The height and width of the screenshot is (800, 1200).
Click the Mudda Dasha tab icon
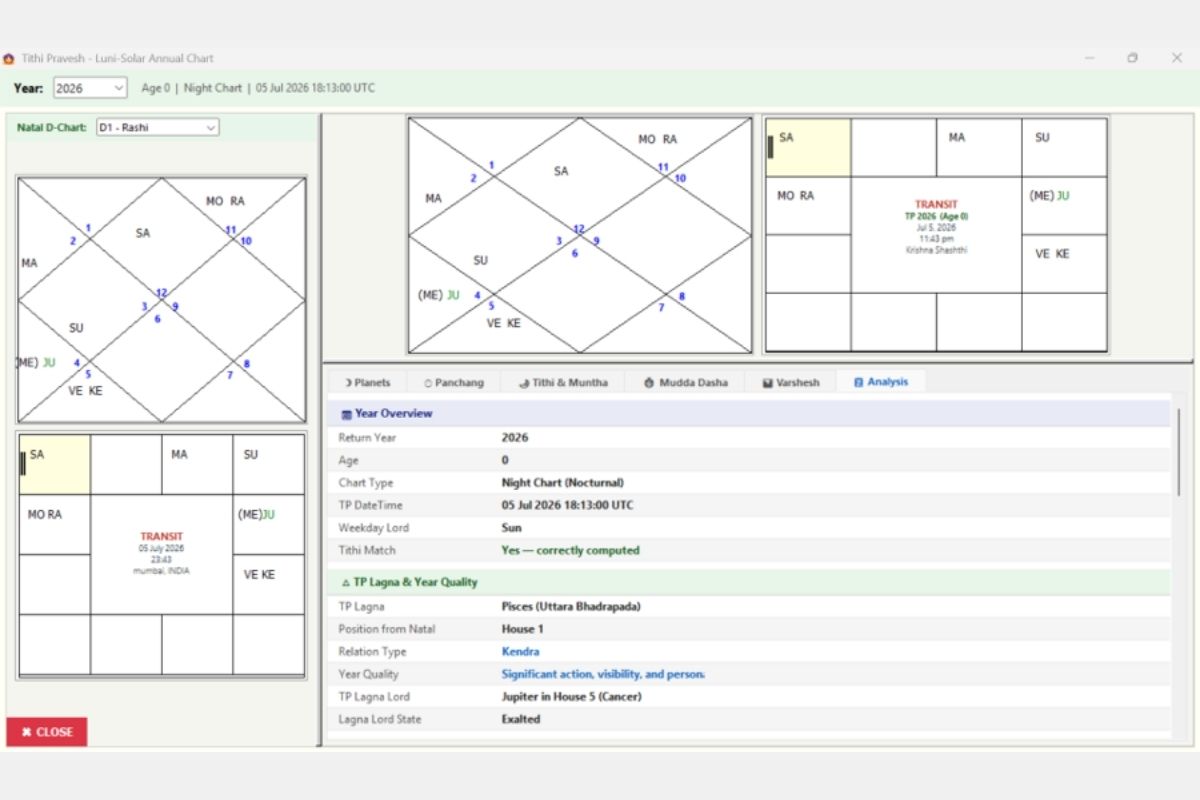tap(649, 383)
